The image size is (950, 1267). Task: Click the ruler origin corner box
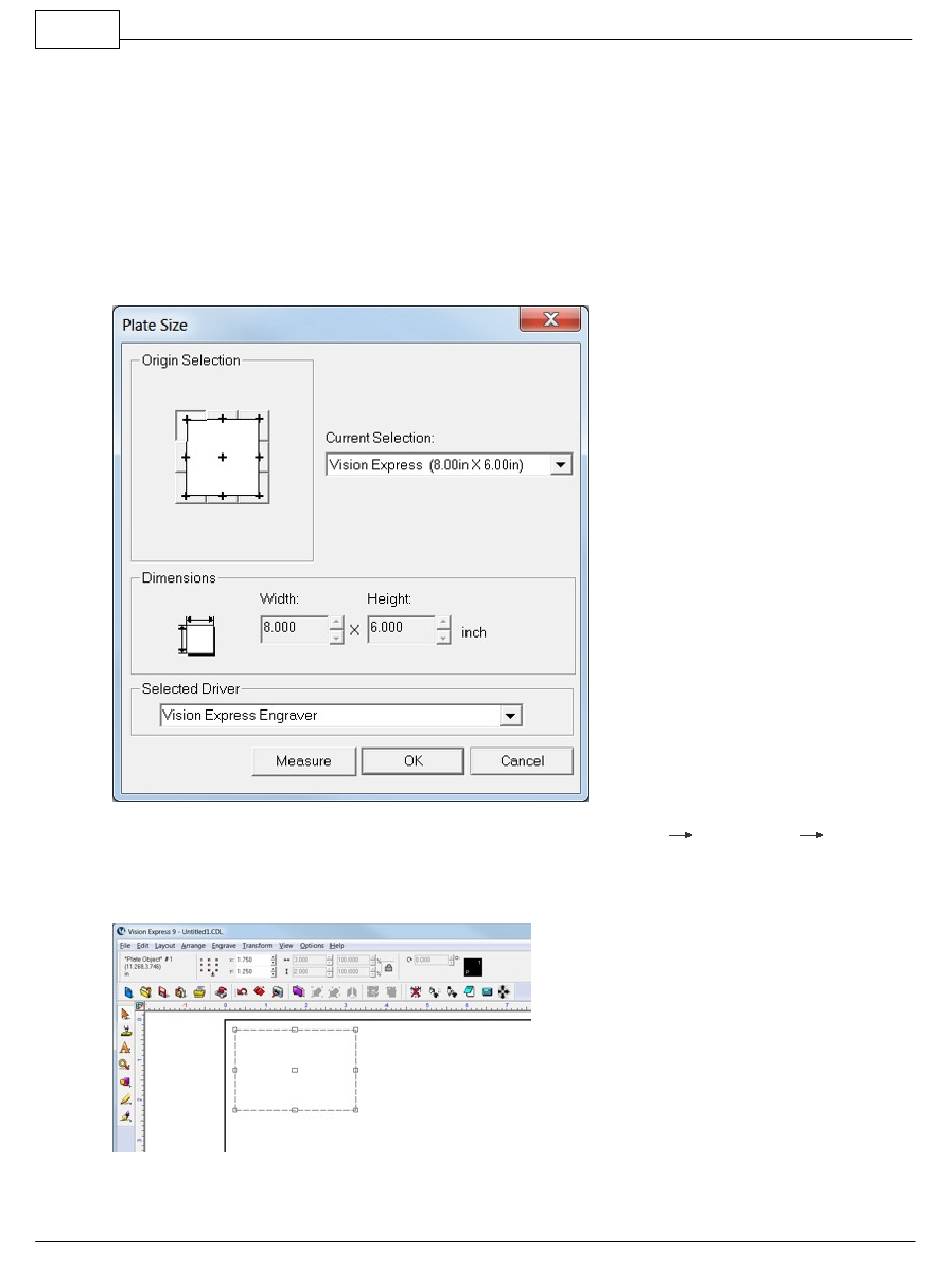pos(139,1005)
